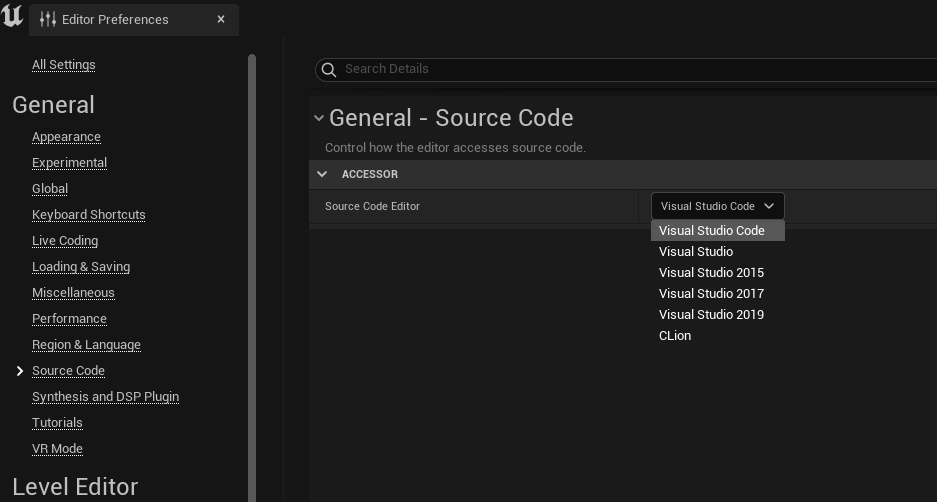Open Loading & Saving settings

point(81,267)
